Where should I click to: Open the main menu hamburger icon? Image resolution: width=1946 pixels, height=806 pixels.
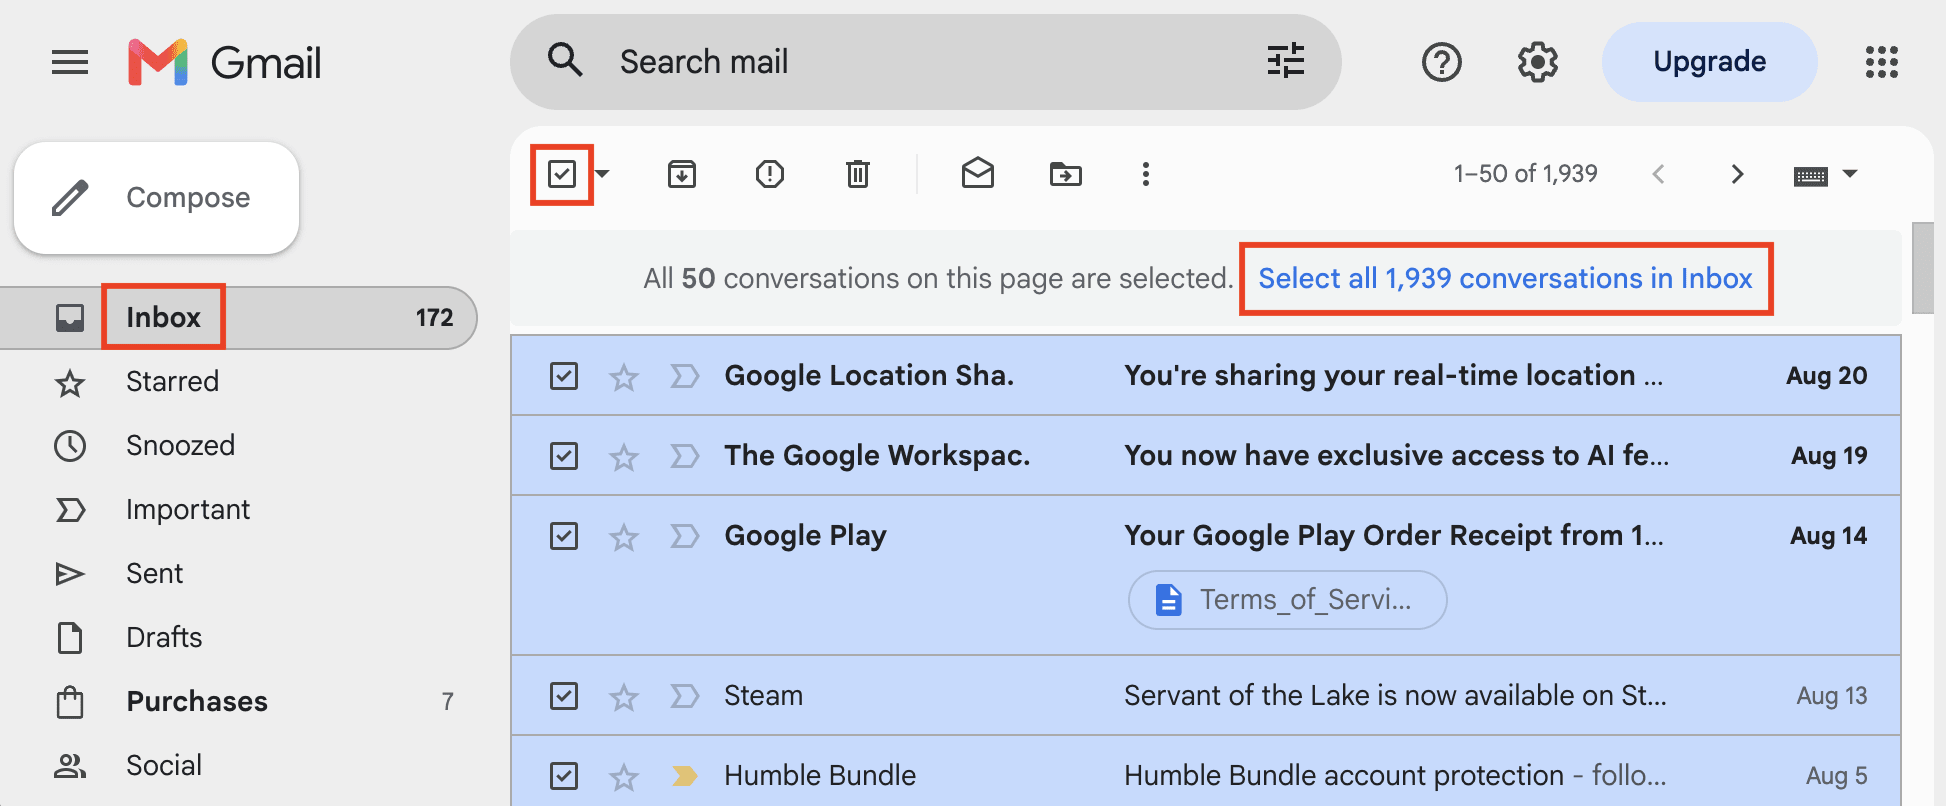[x=70, y=62]
